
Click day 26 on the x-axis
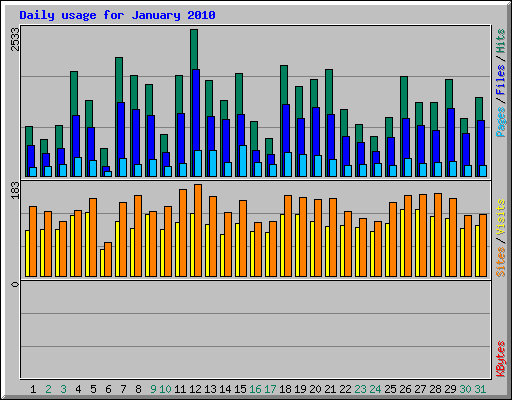coord(405,389)
